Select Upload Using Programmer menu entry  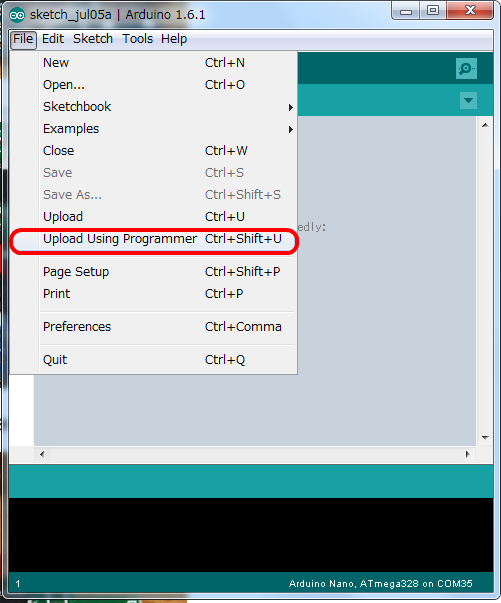coord(154,239)
